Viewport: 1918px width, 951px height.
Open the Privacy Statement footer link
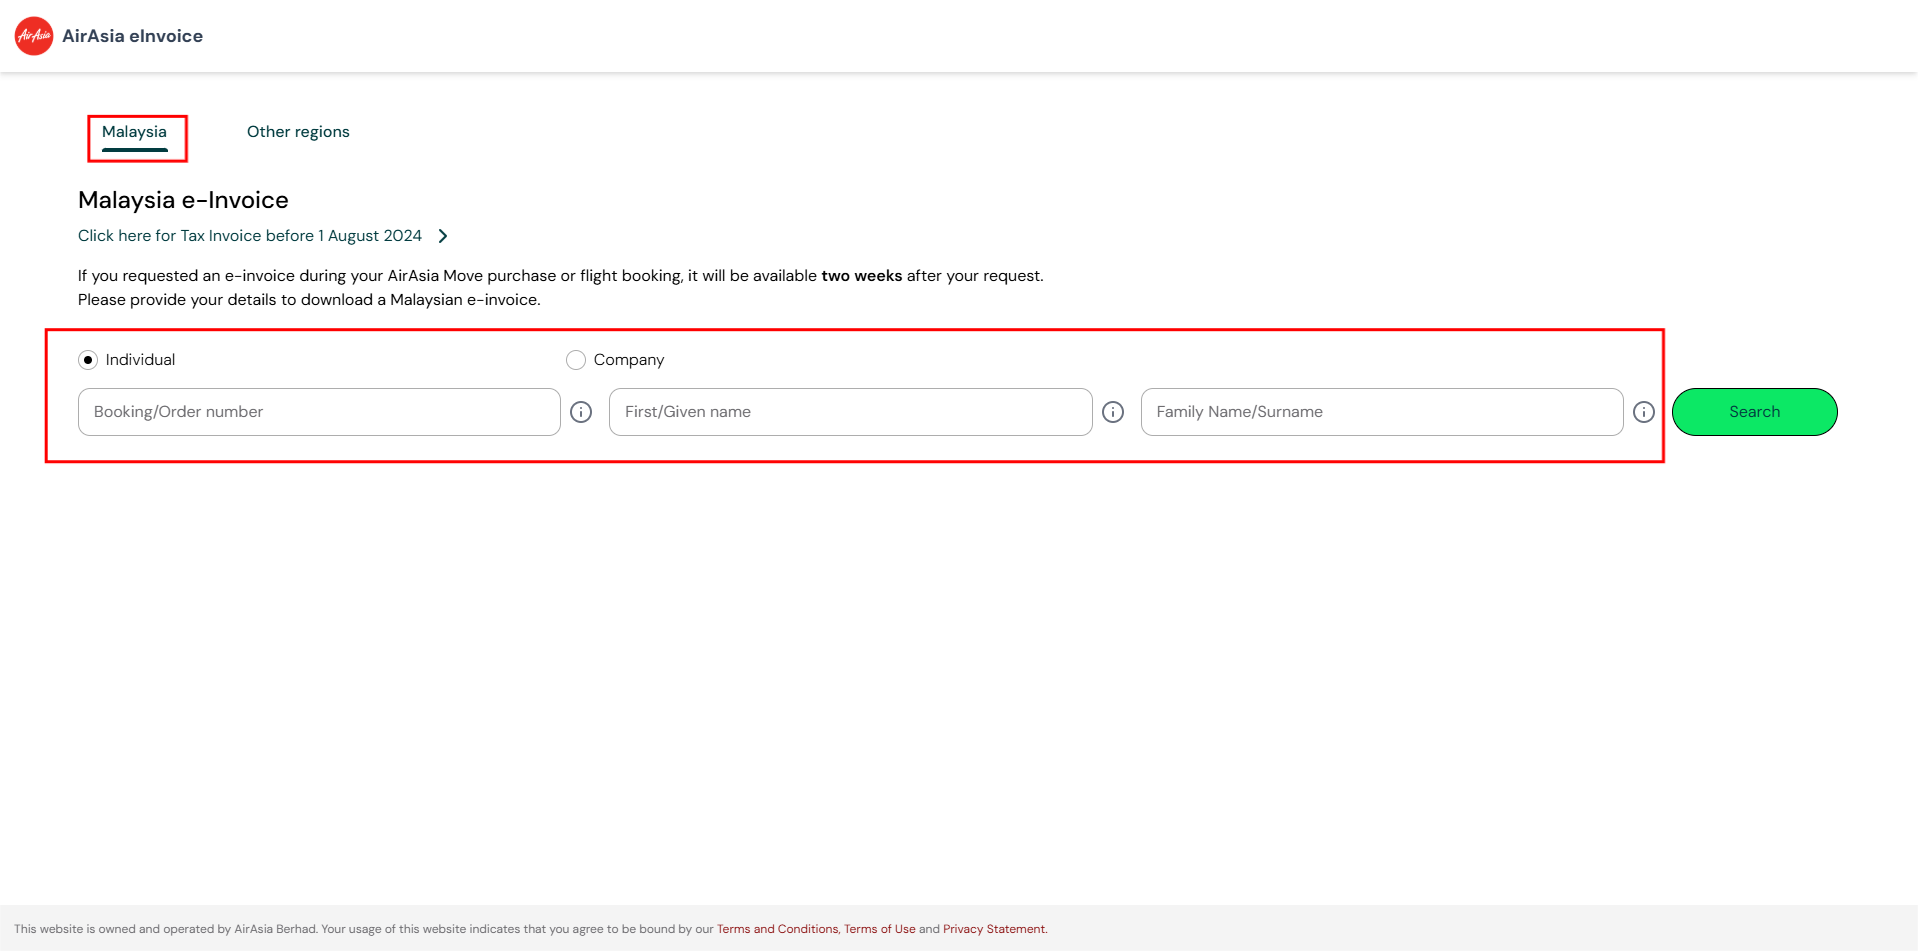click(x=994, y=929)
